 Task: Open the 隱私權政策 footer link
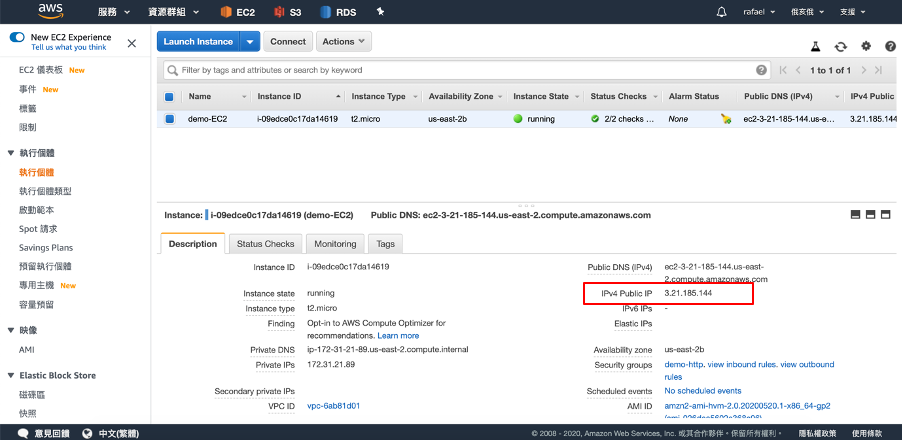(817, 433)
